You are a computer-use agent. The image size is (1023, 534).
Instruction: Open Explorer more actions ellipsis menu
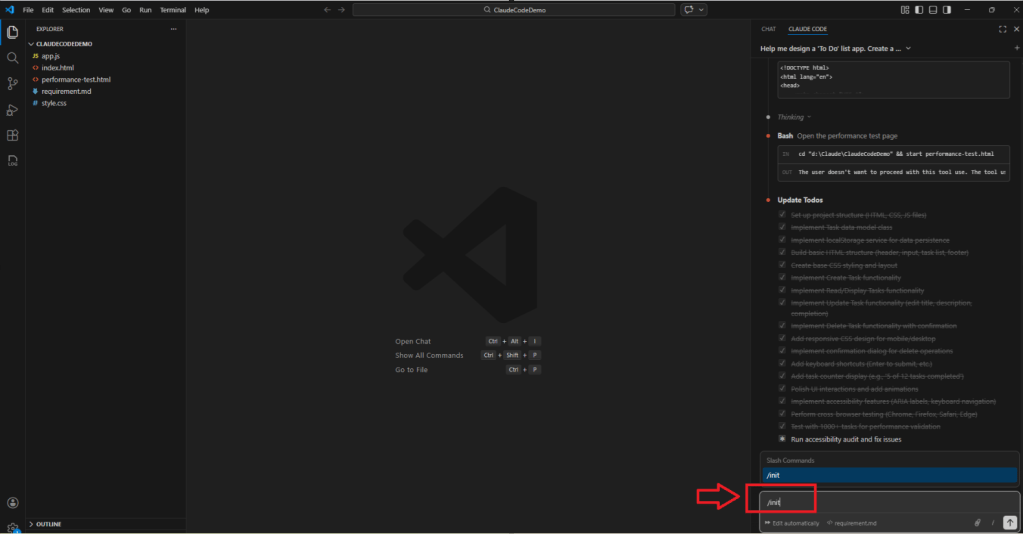tap(173, 29)
